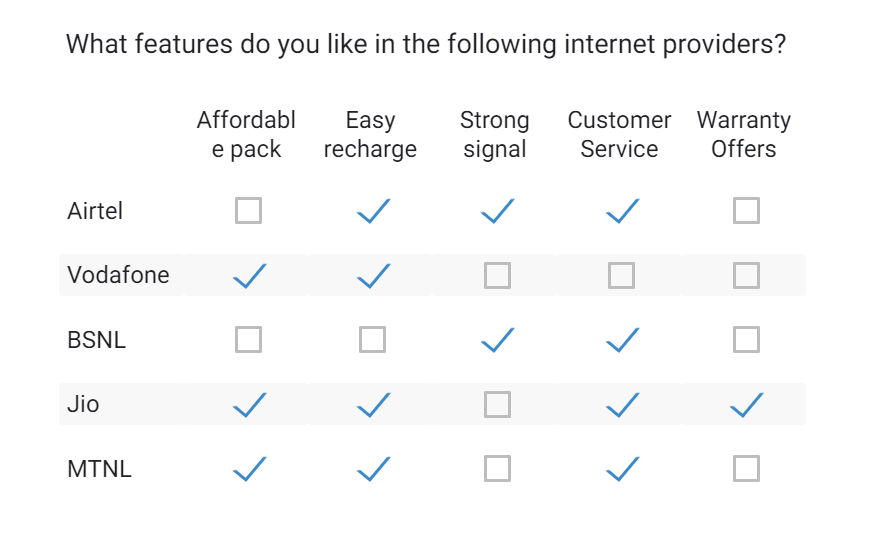Check BSNL Warranty Offers checkbox
Screen dimensions: 894x544
coord(746,340)
